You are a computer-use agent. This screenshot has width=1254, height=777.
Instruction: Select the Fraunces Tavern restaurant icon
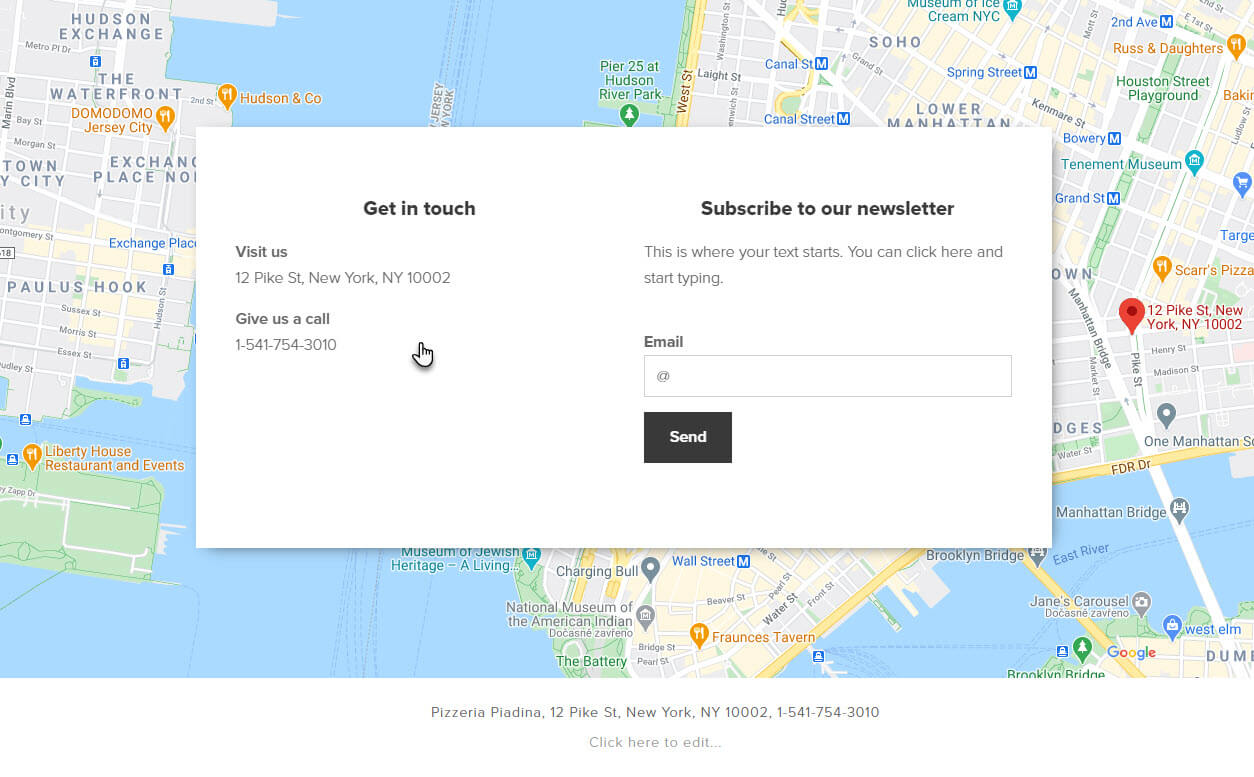[699, 634]
